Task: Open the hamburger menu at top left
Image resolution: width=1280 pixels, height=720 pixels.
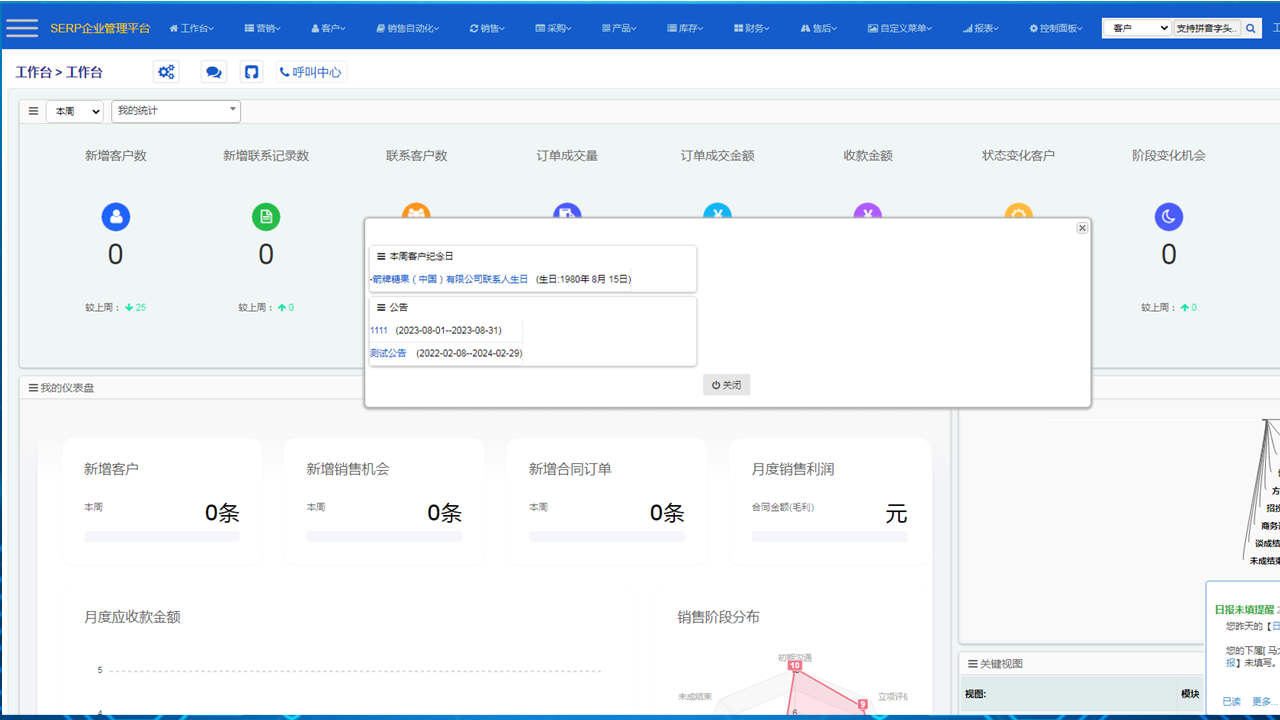Action: [x=21, y=27]
